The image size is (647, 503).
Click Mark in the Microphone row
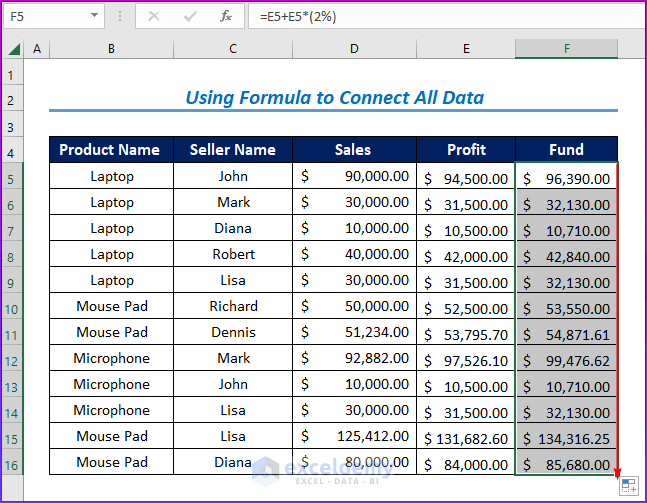(x=233, y=358)
